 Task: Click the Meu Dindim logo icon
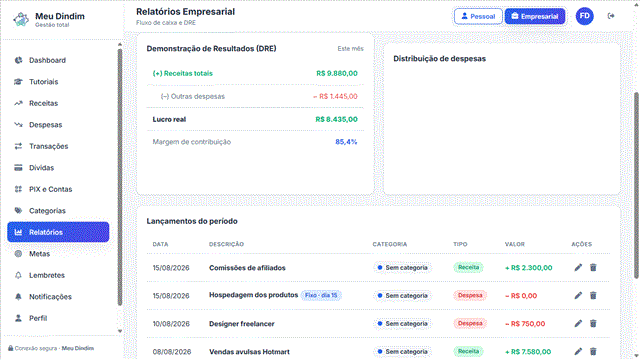[x=21, y=19]
